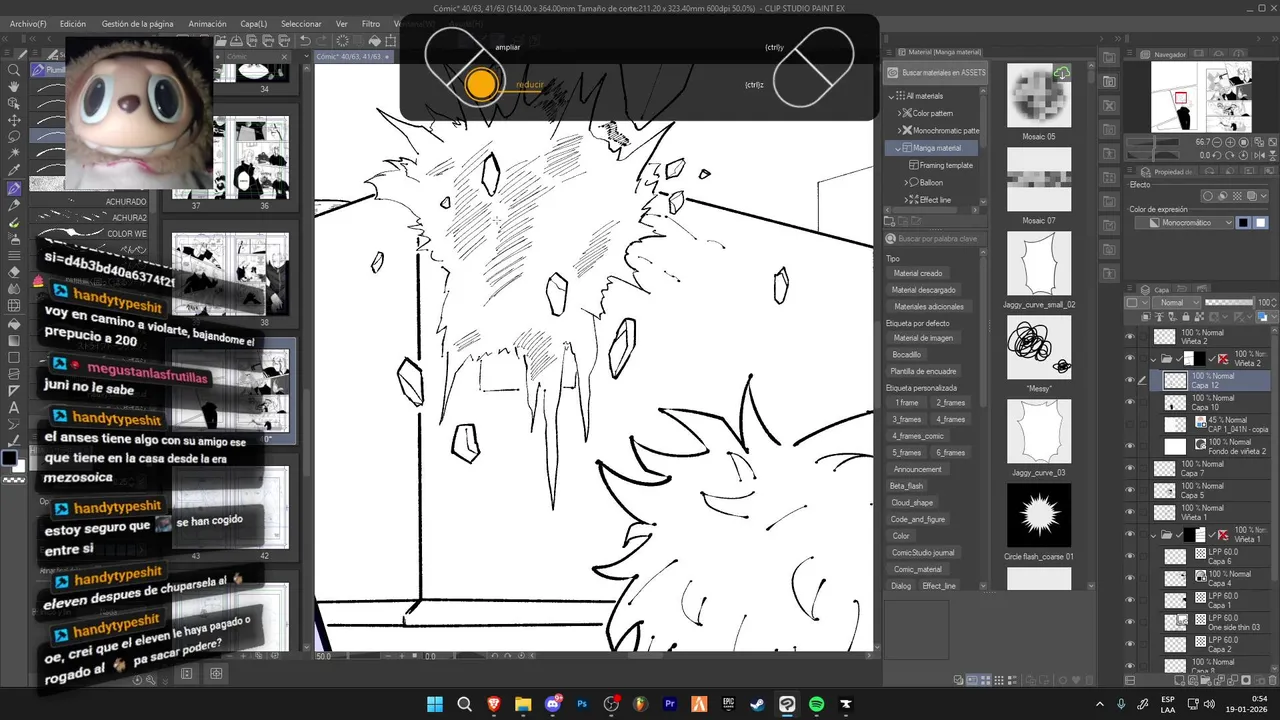
Task: Expand the Effect line folder
Action: coord(907,200)
